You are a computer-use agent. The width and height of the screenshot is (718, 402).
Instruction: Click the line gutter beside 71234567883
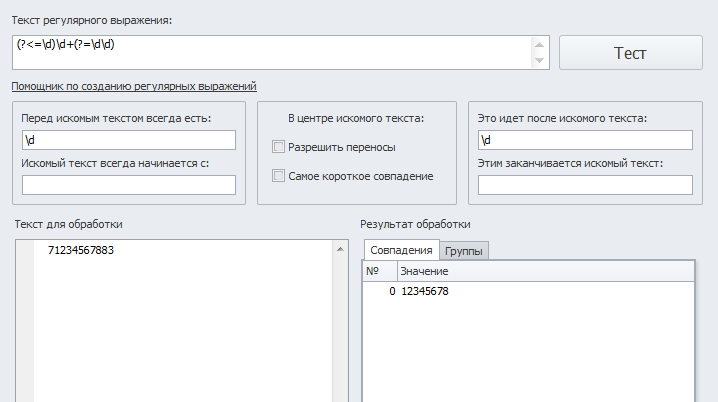pyautogui.click(x=25, y=250)
